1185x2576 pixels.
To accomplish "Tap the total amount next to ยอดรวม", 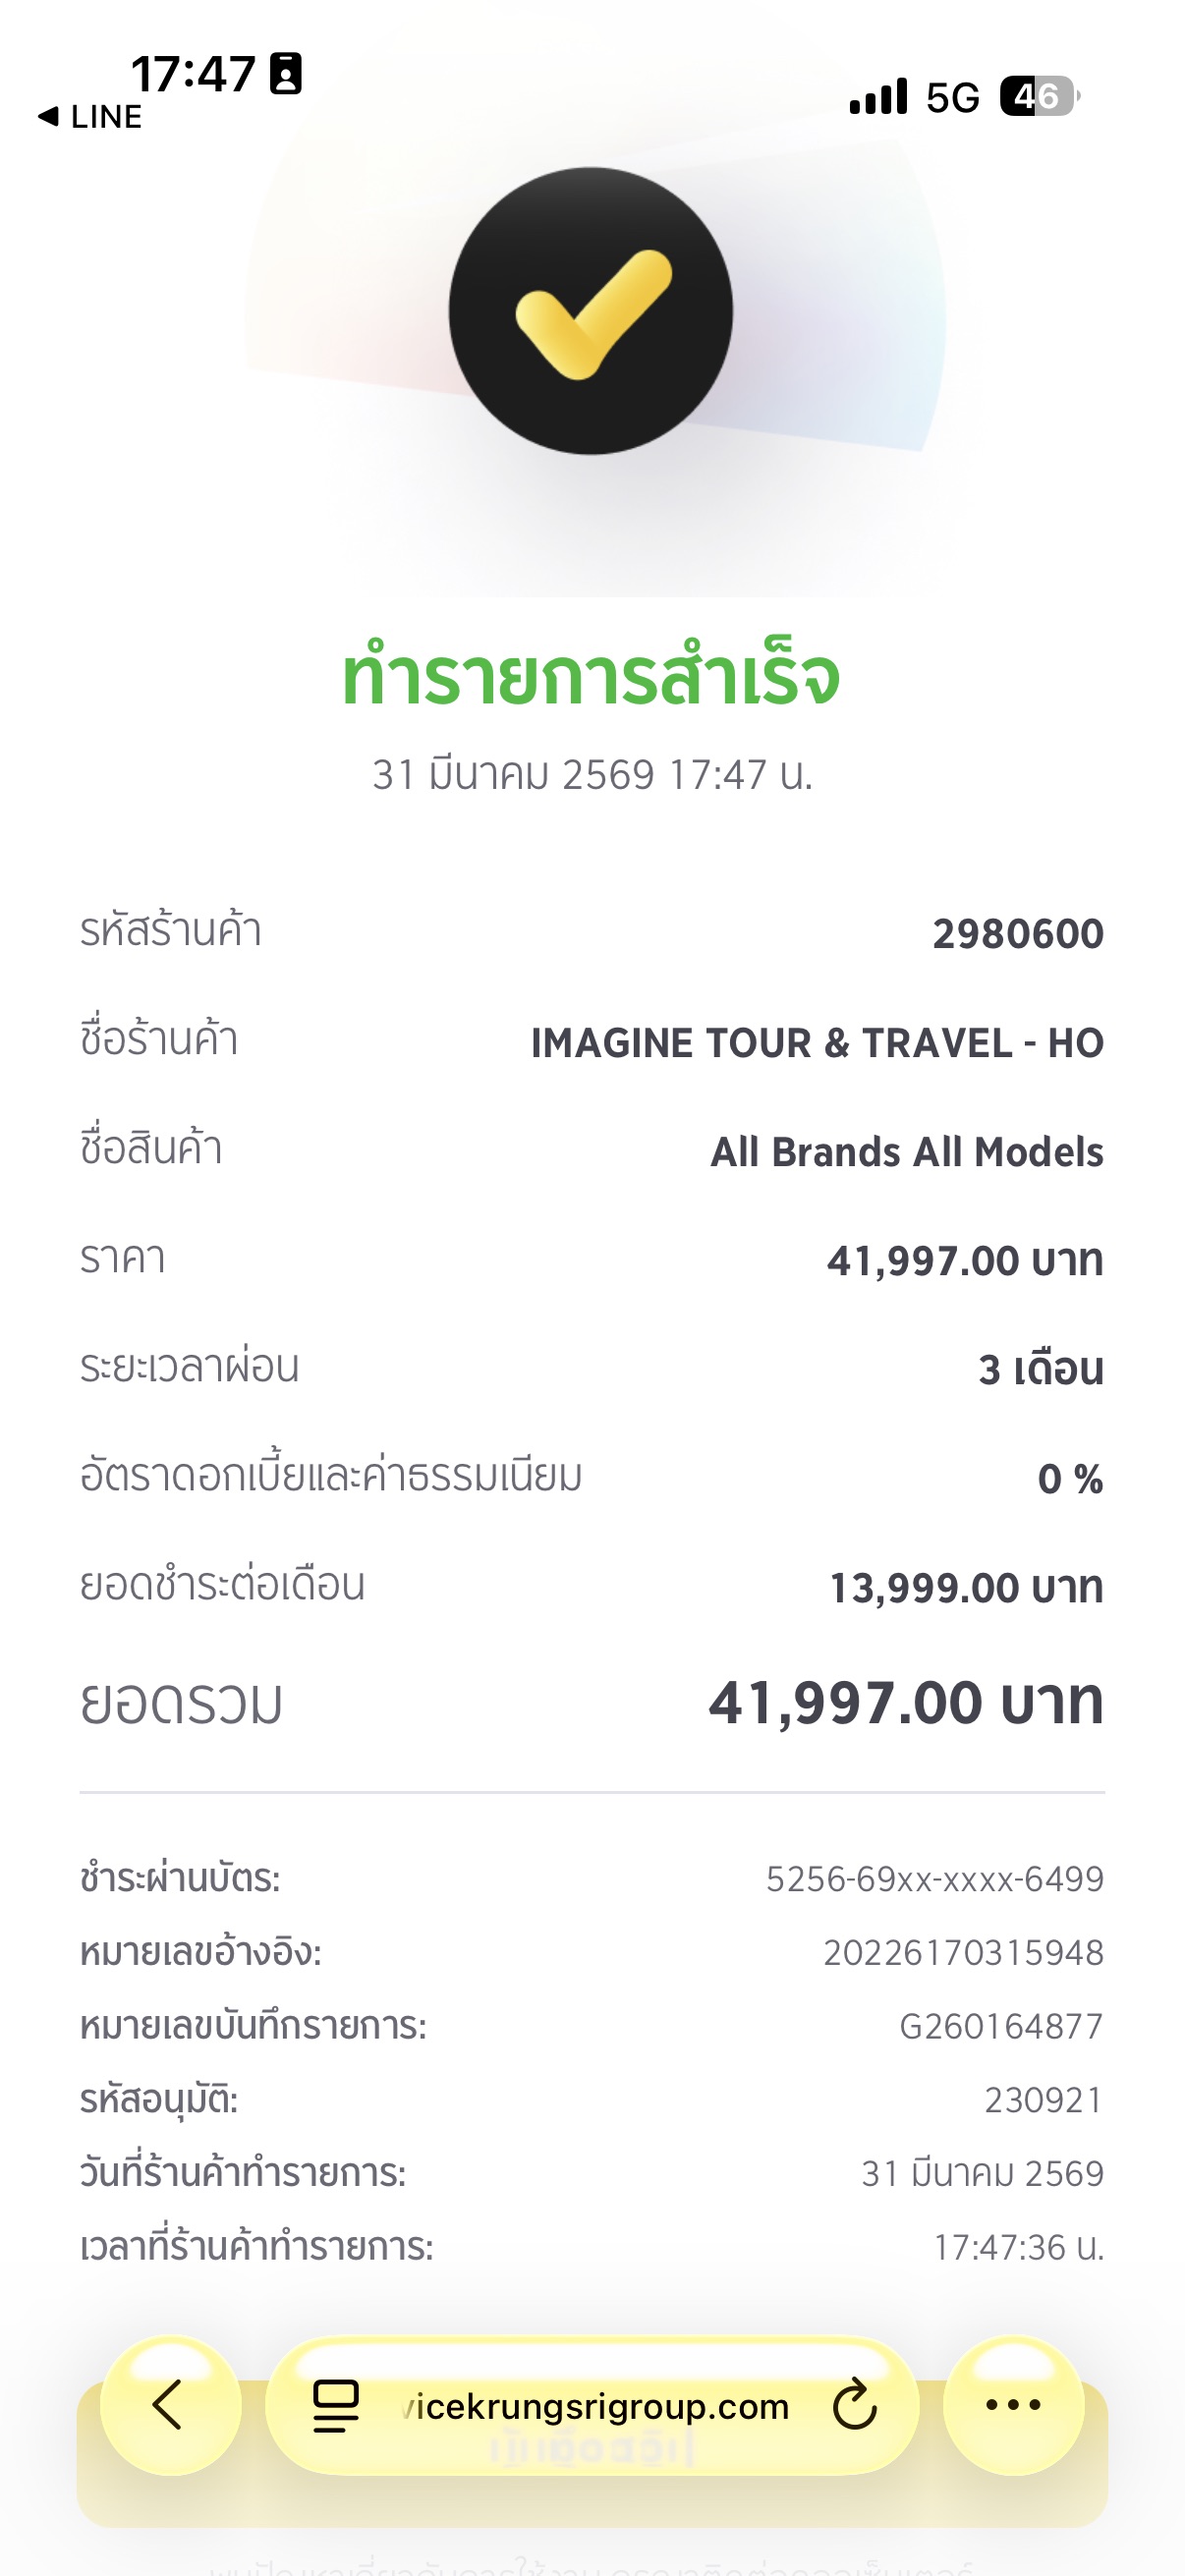I will coord(905,1703).
